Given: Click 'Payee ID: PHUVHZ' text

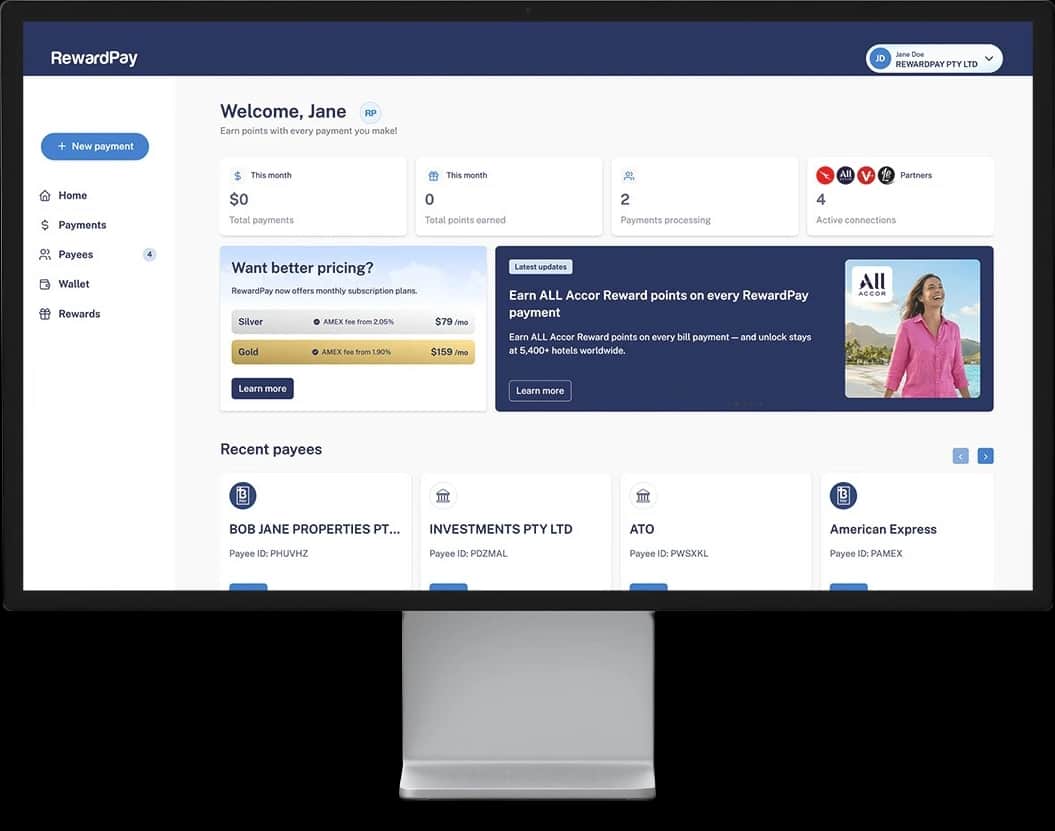Looking at the screenshot, I should [268, 554].
